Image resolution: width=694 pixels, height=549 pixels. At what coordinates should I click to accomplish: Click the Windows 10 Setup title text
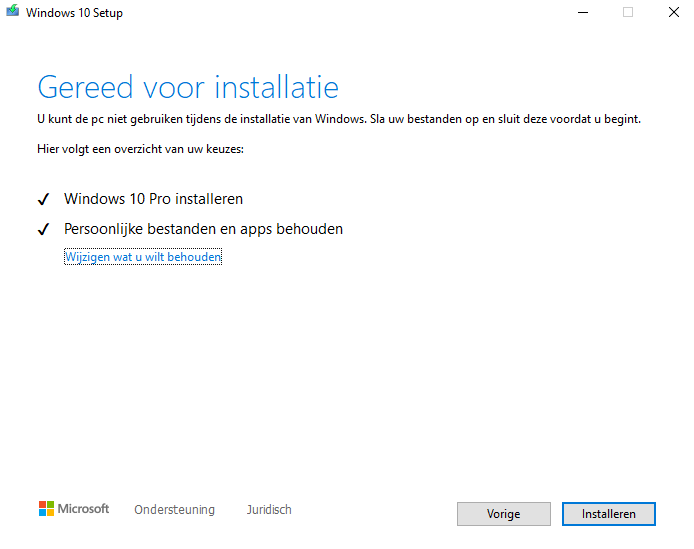pyautogui.click(x=75, y=13)
